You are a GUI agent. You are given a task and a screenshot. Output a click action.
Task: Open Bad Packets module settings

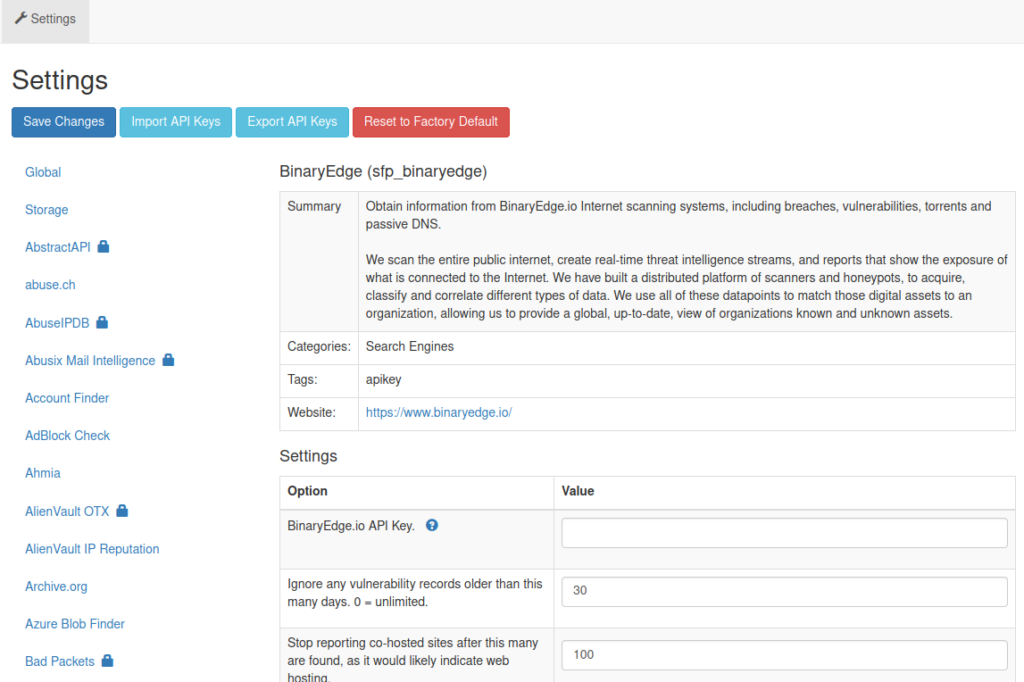[x=59, y=661]
